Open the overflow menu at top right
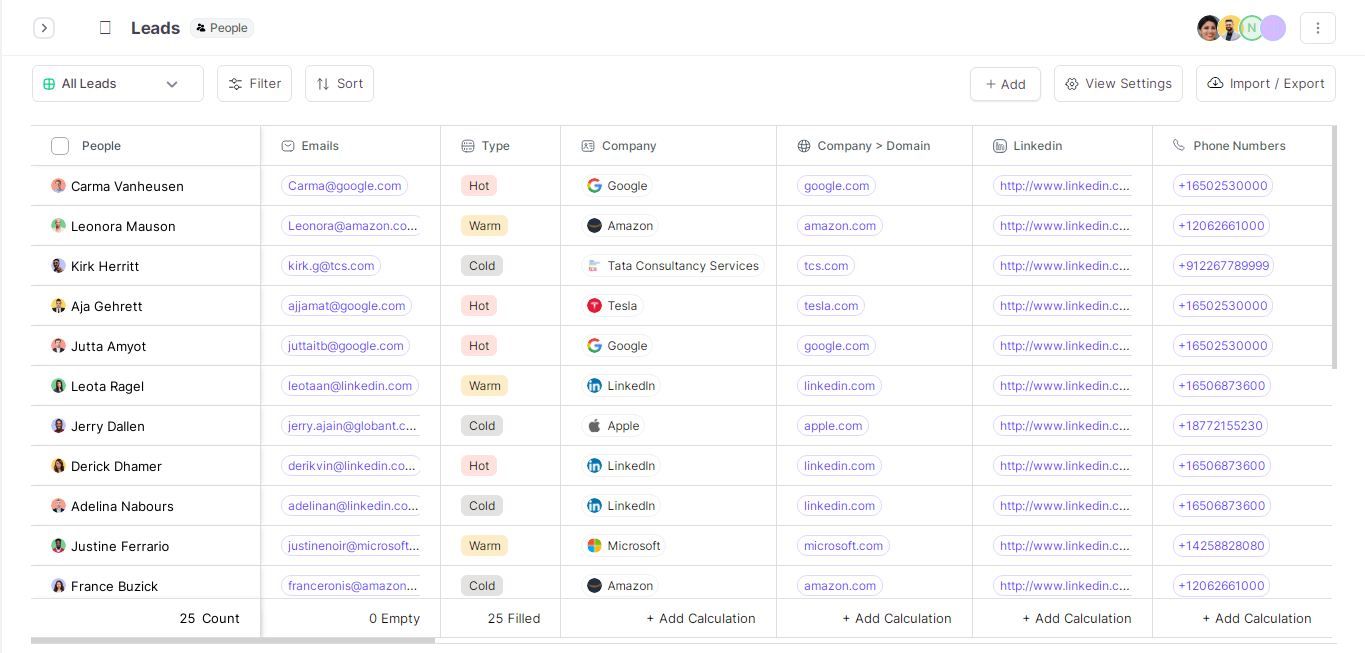The width and height of the screenshot is (1365, 653). click(x=1318, y=28)
